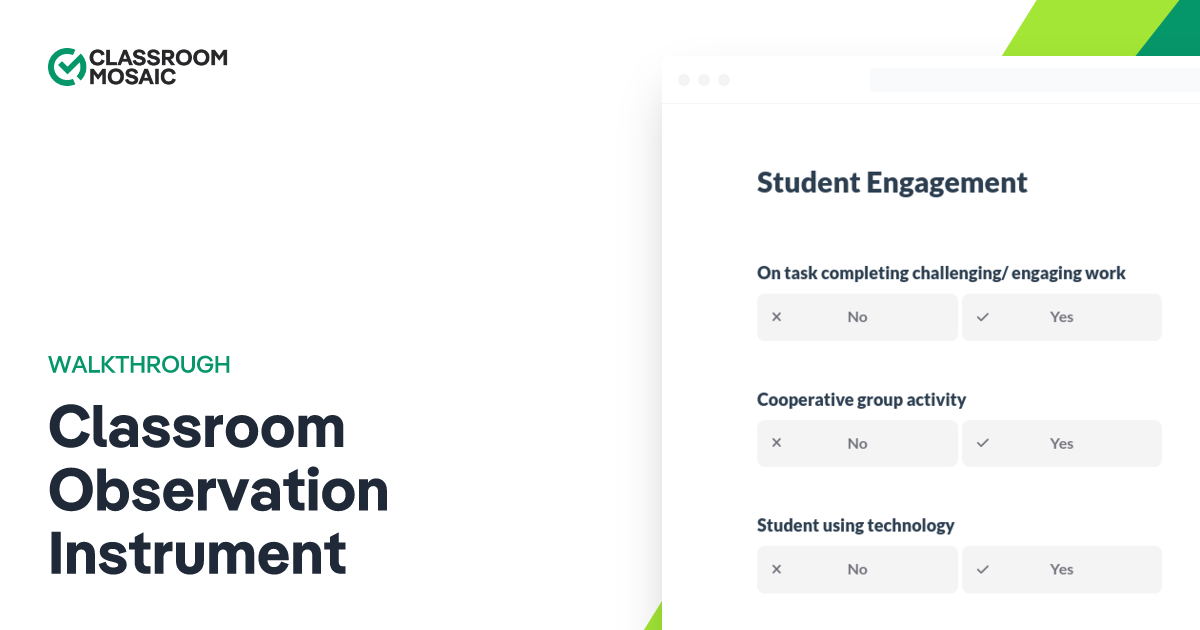Click the Student Engagement section header
Image resolution: width=1200 pixels, height=630 pixels.
click(x=892, y=183)
